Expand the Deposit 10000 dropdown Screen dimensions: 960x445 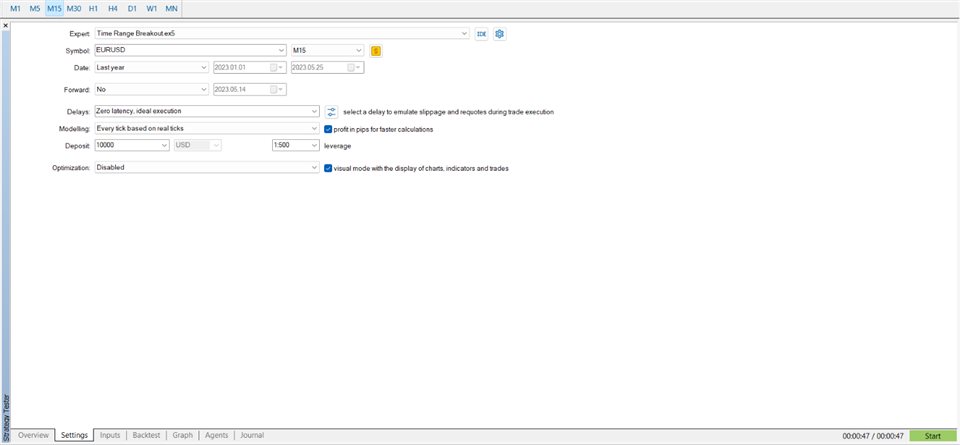coord(132,146)
